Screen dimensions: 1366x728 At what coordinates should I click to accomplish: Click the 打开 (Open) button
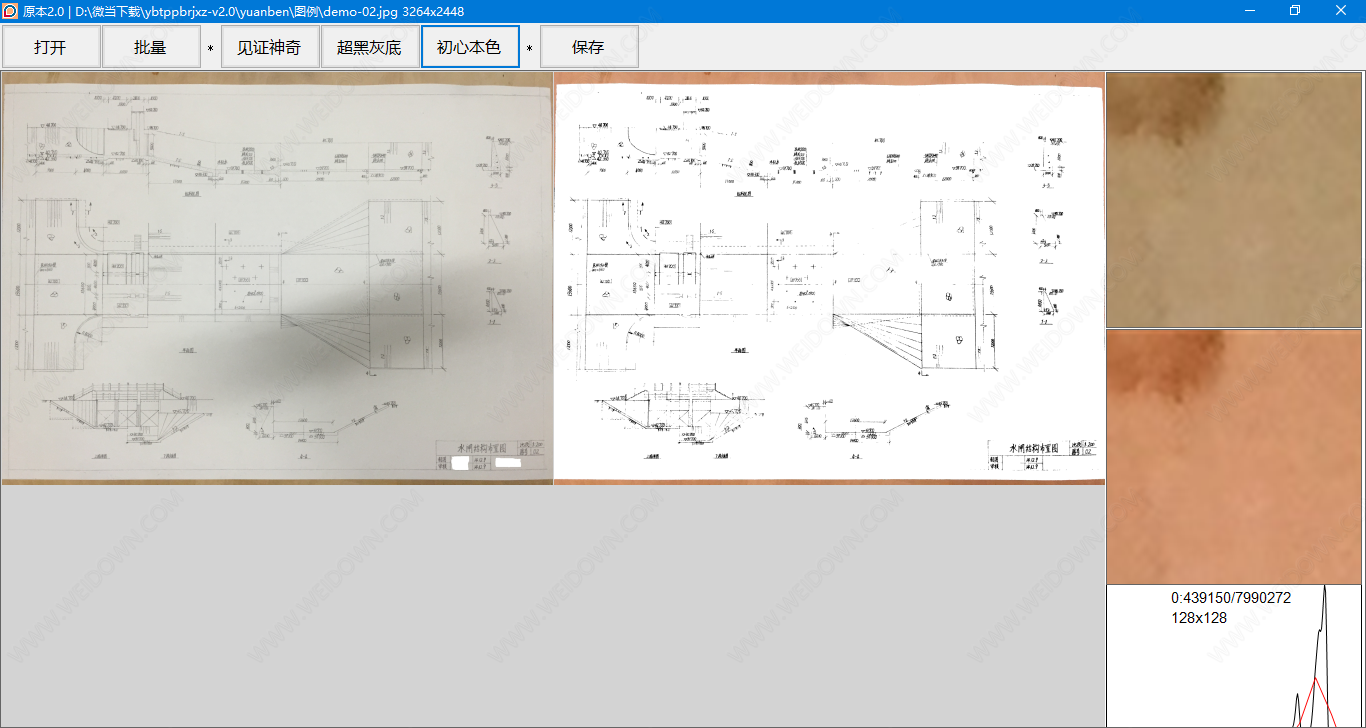click(51, 47)
